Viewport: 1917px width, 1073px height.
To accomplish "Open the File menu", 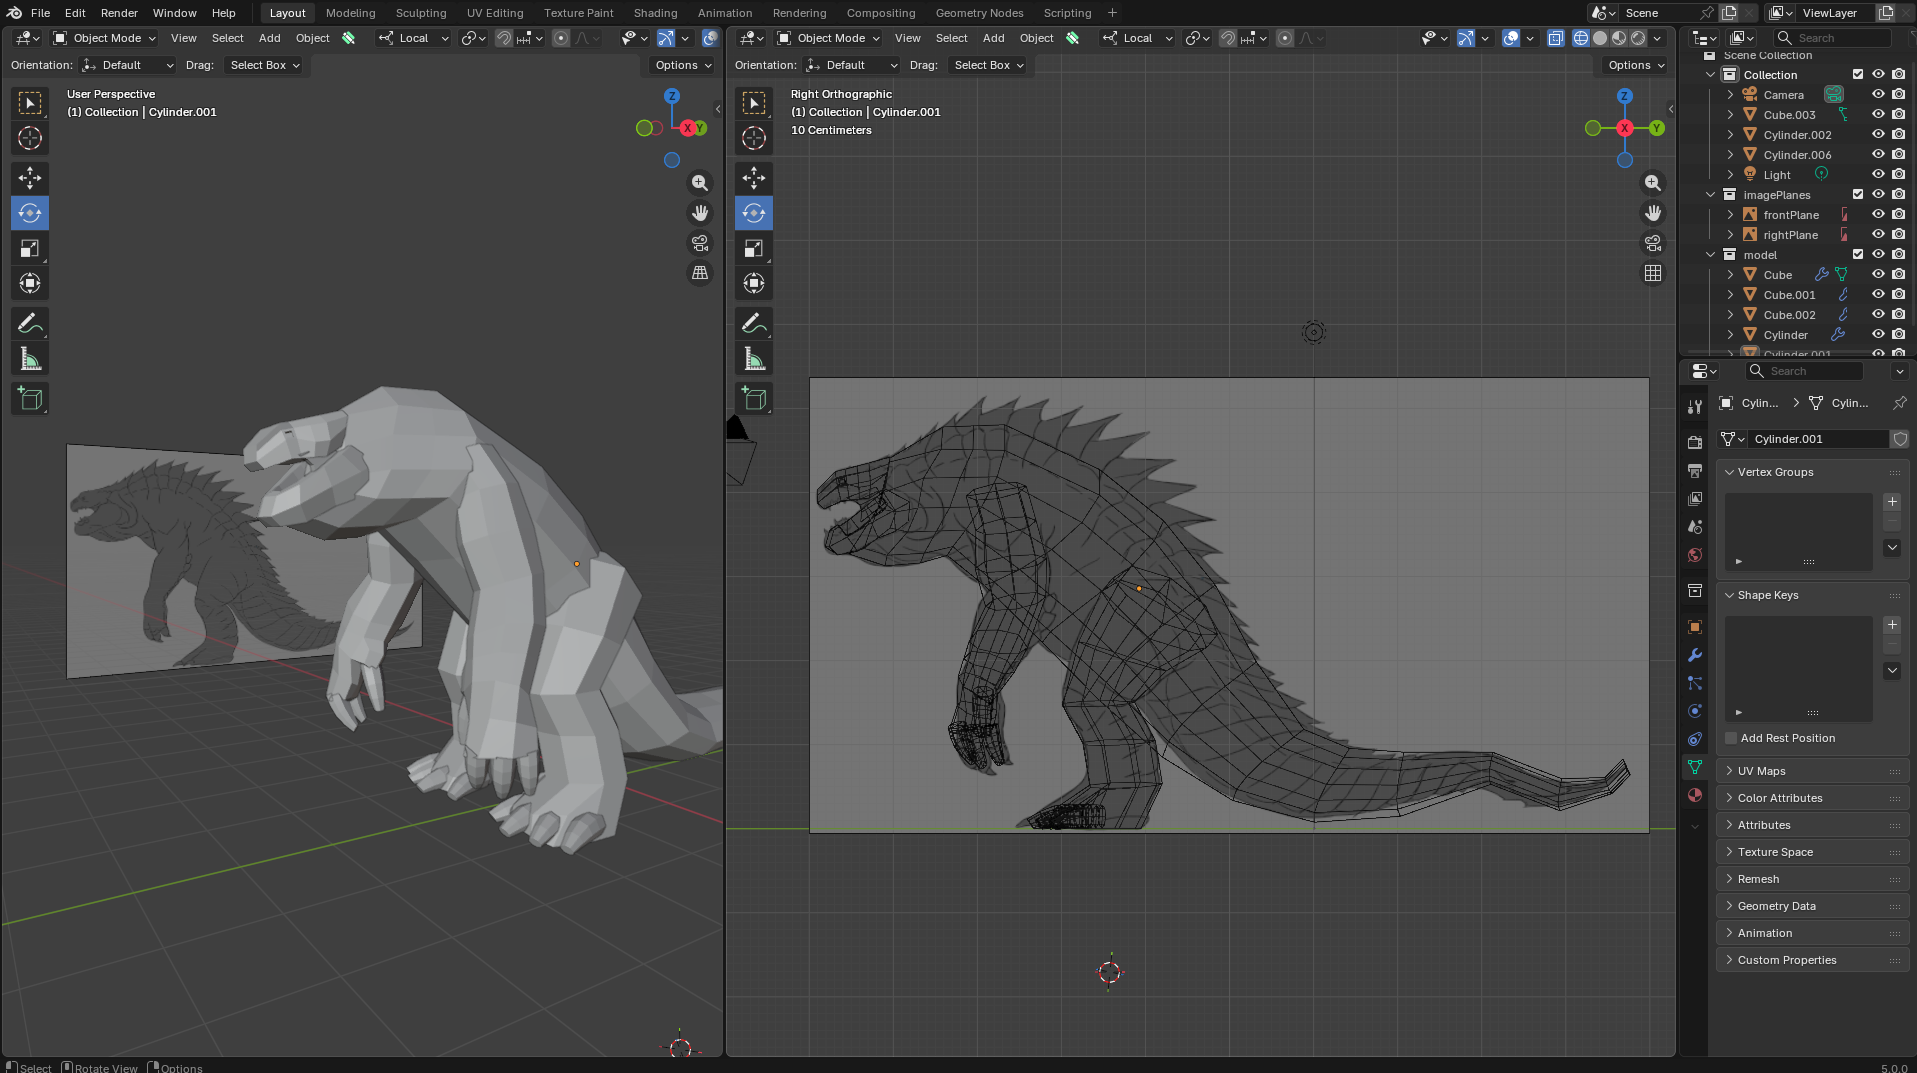I will (x=40, y=13).
